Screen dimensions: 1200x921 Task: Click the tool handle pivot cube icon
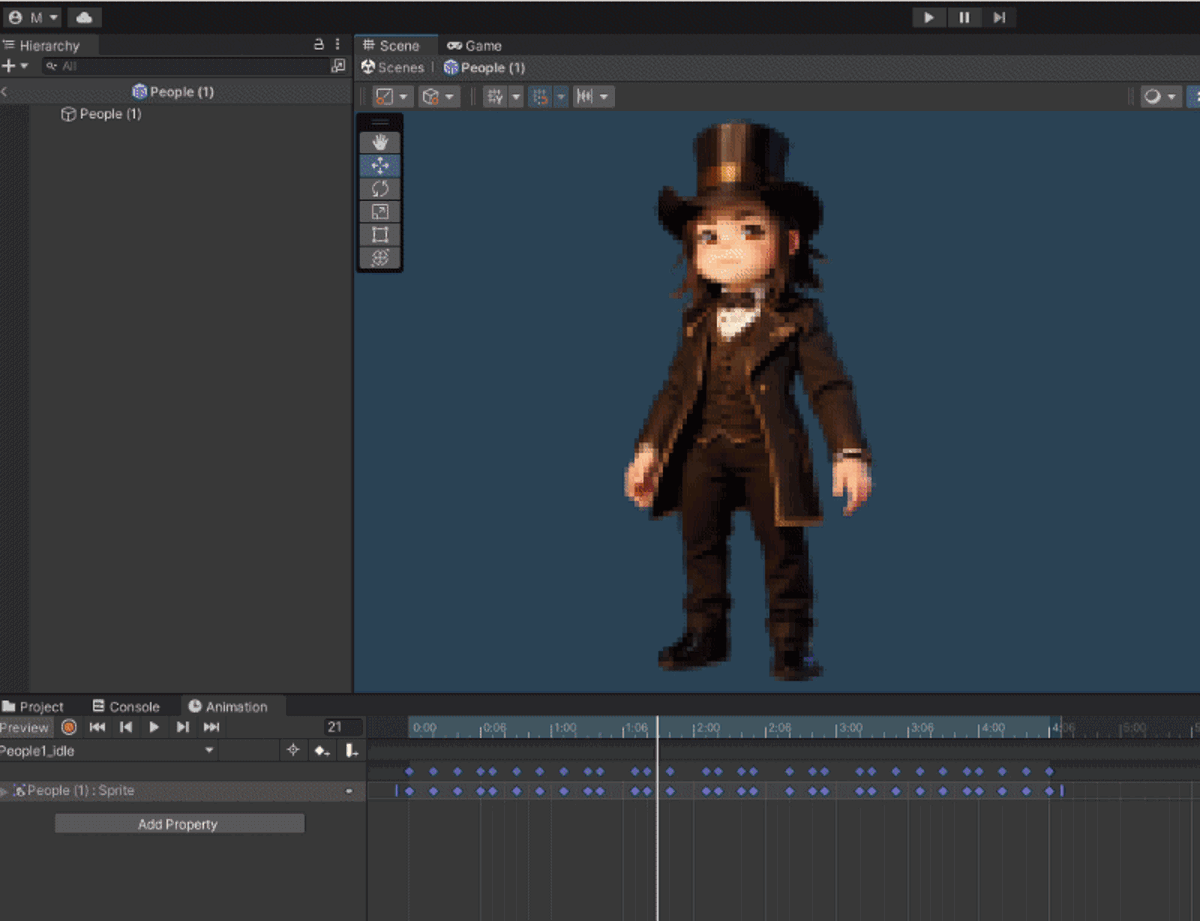pos(431,96)
